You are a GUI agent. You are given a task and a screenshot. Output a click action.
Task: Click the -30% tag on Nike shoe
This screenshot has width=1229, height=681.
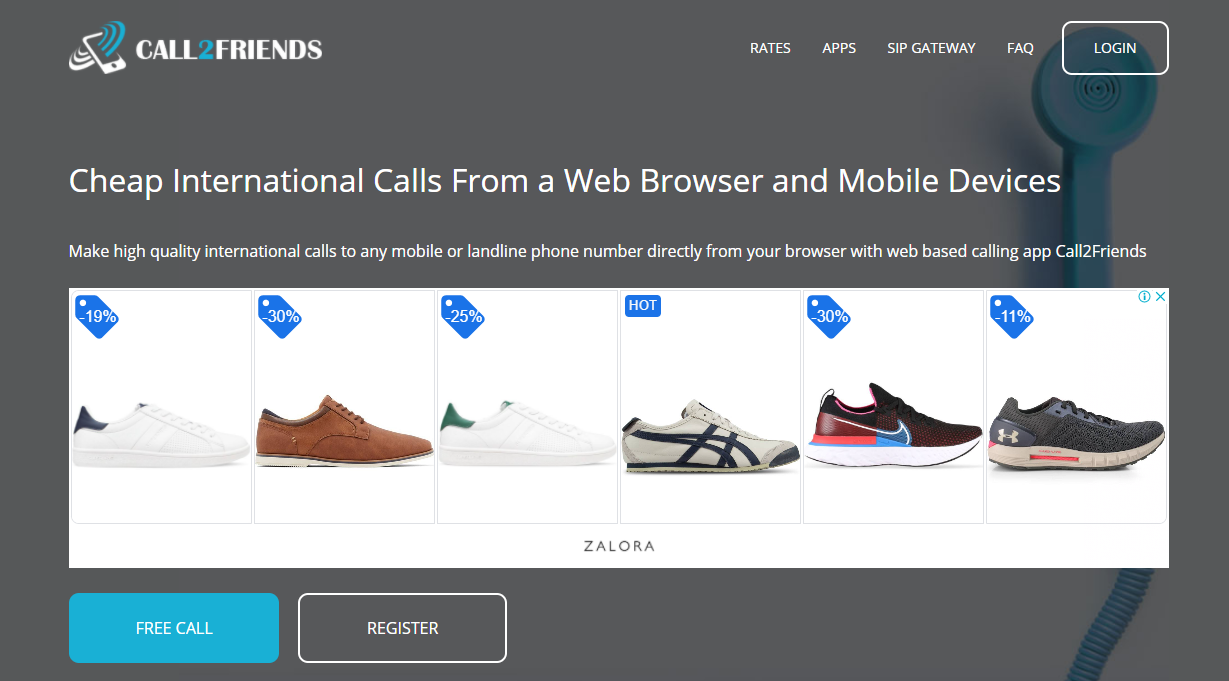point(828,316)
